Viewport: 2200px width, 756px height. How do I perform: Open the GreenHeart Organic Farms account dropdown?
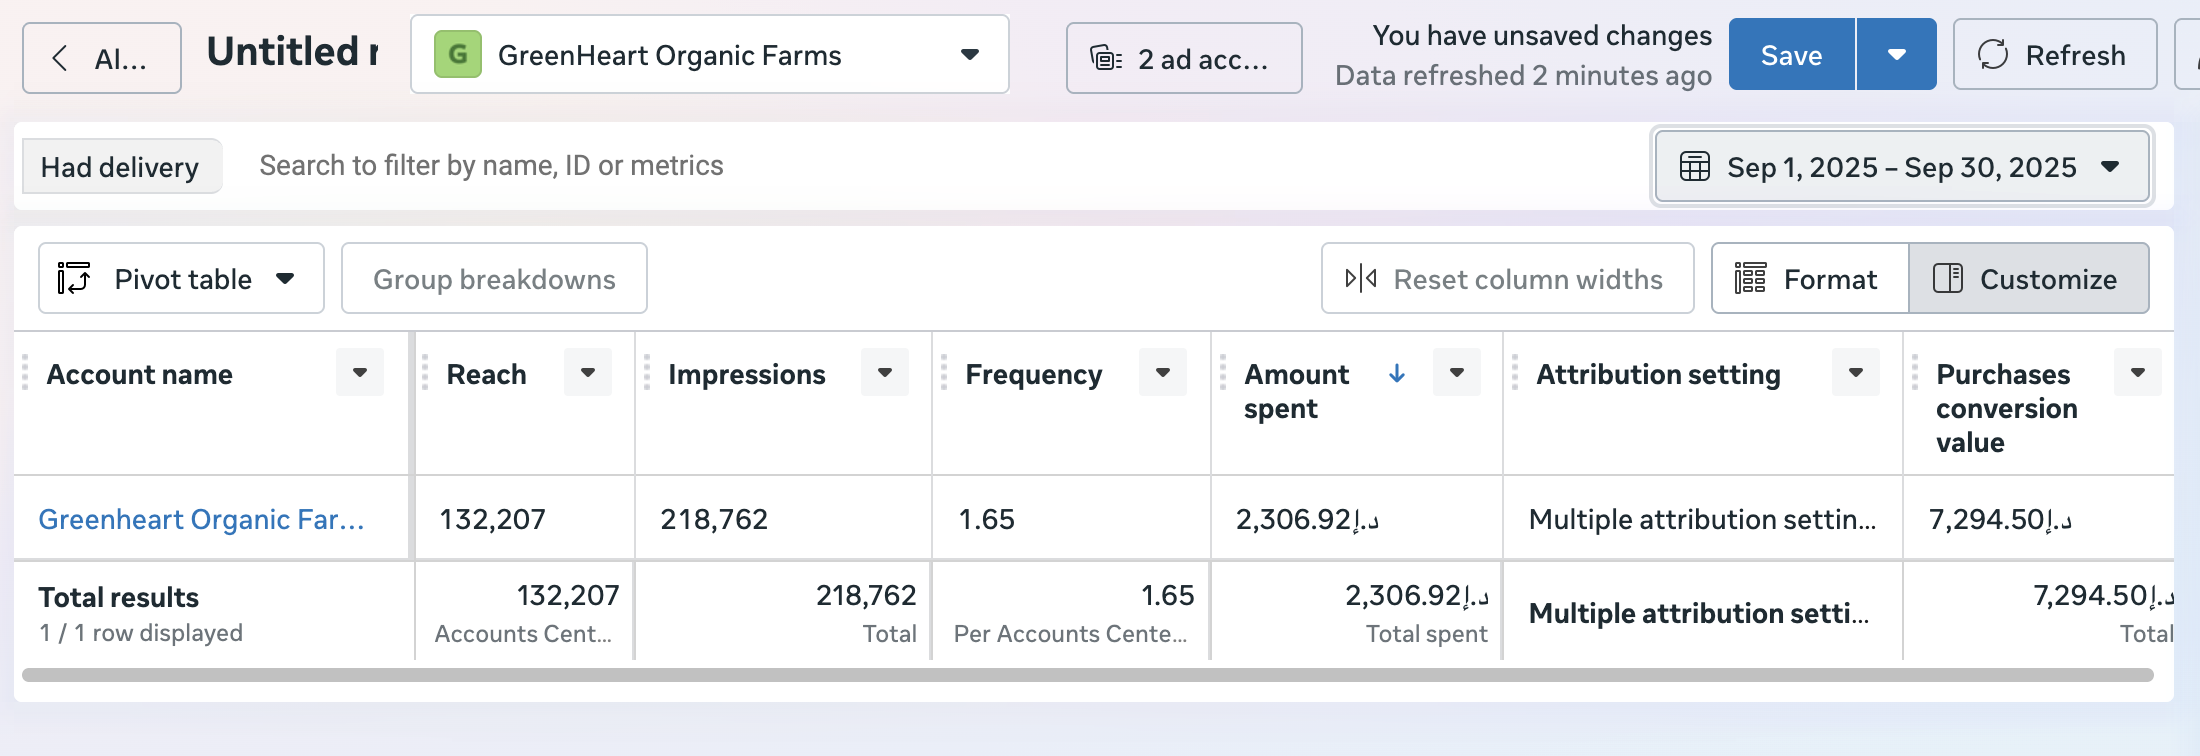click(709, 55)
